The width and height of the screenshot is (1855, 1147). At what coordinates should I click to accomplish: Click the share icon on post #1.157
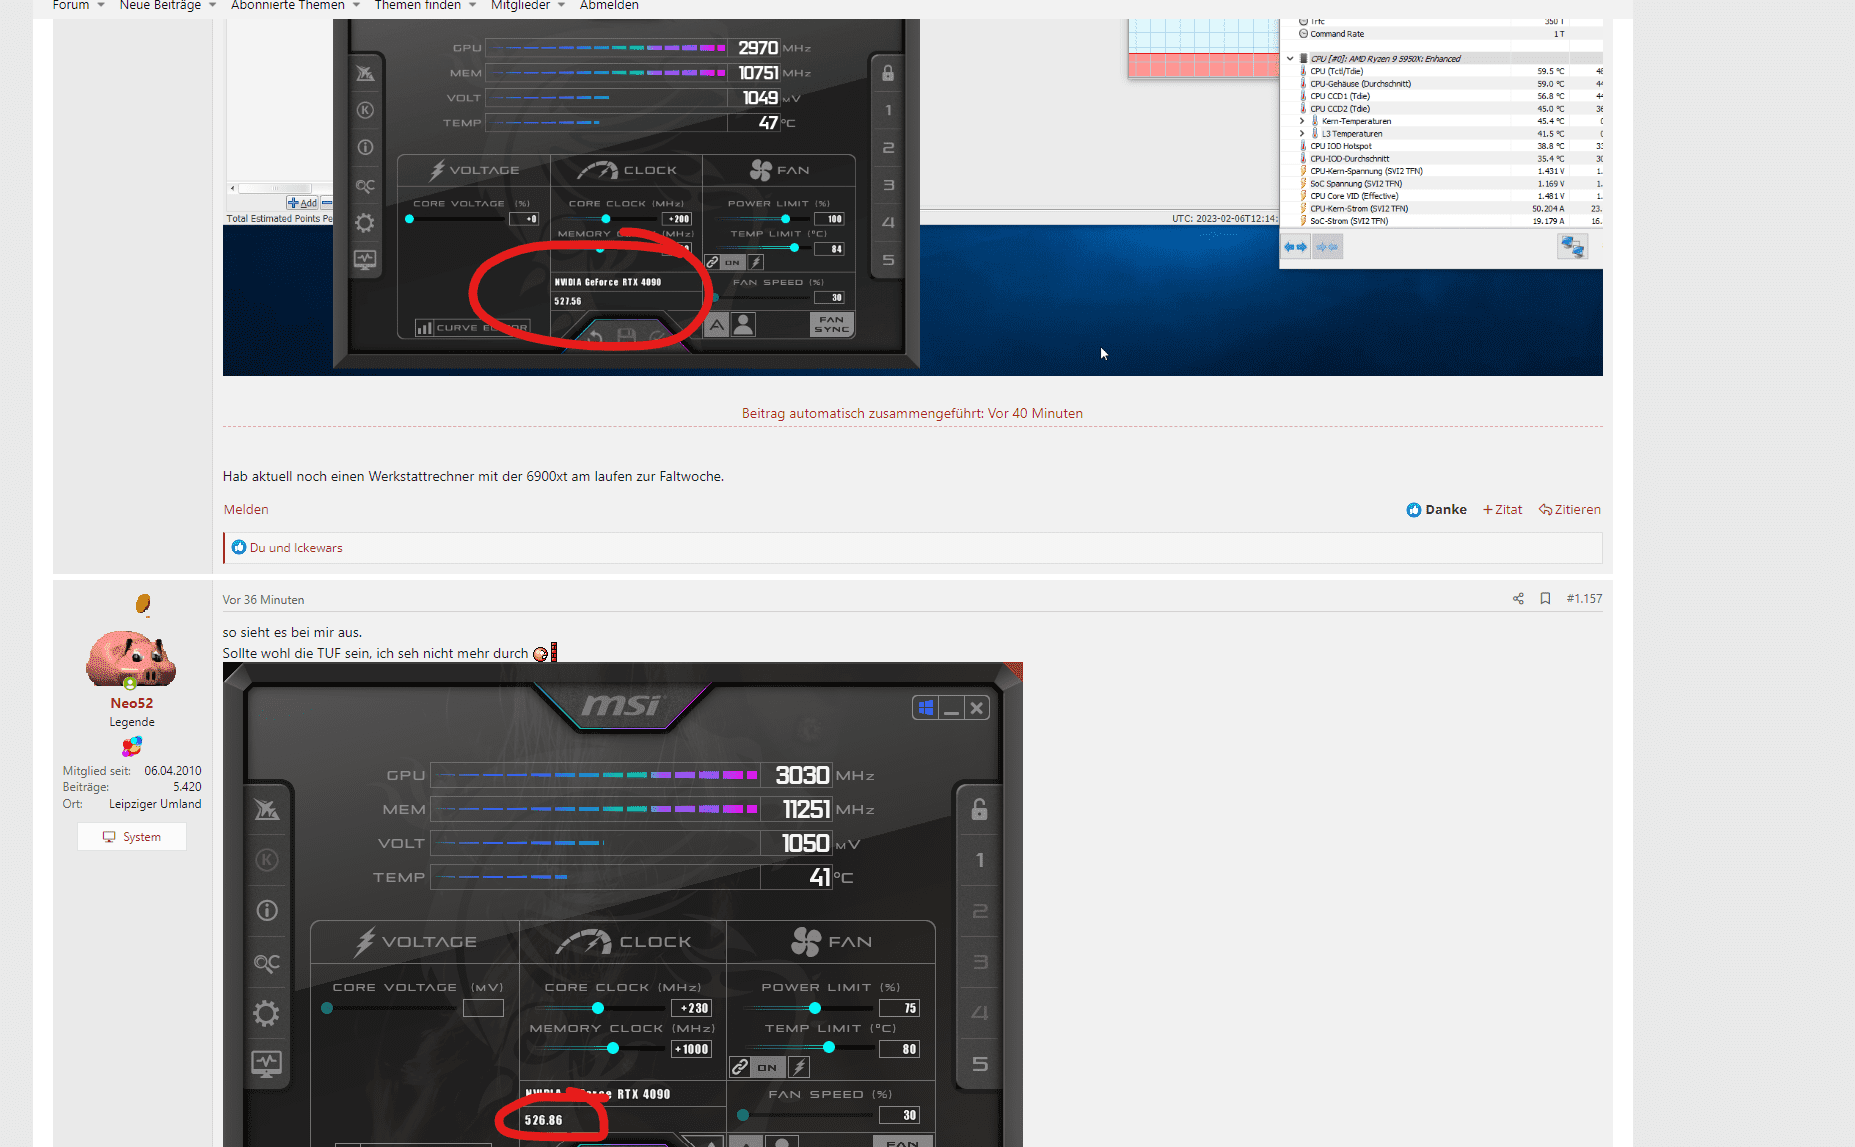coord(1518,599)
